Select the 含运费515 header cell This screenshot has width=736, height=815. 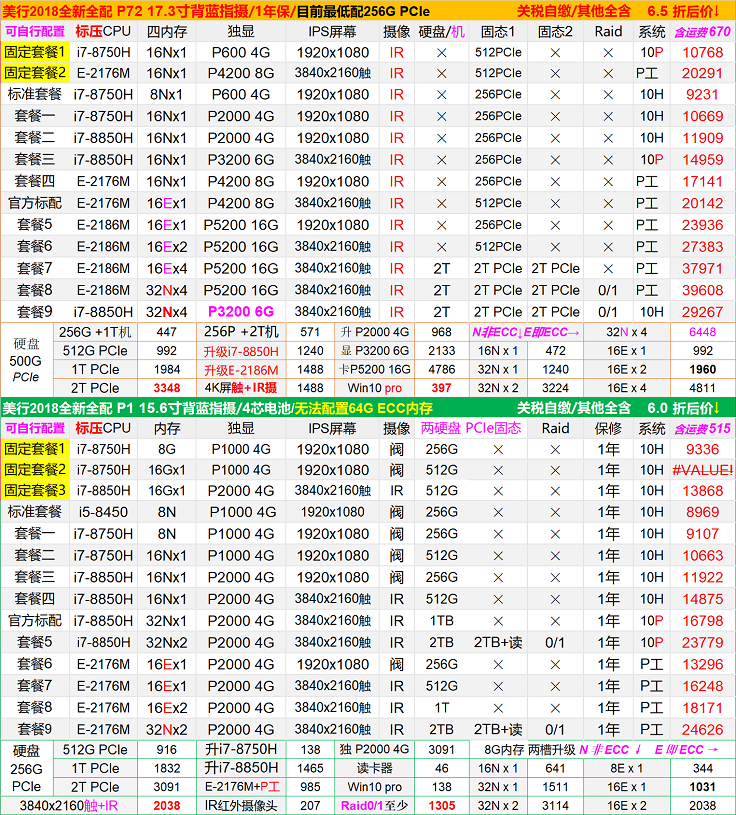703,428
